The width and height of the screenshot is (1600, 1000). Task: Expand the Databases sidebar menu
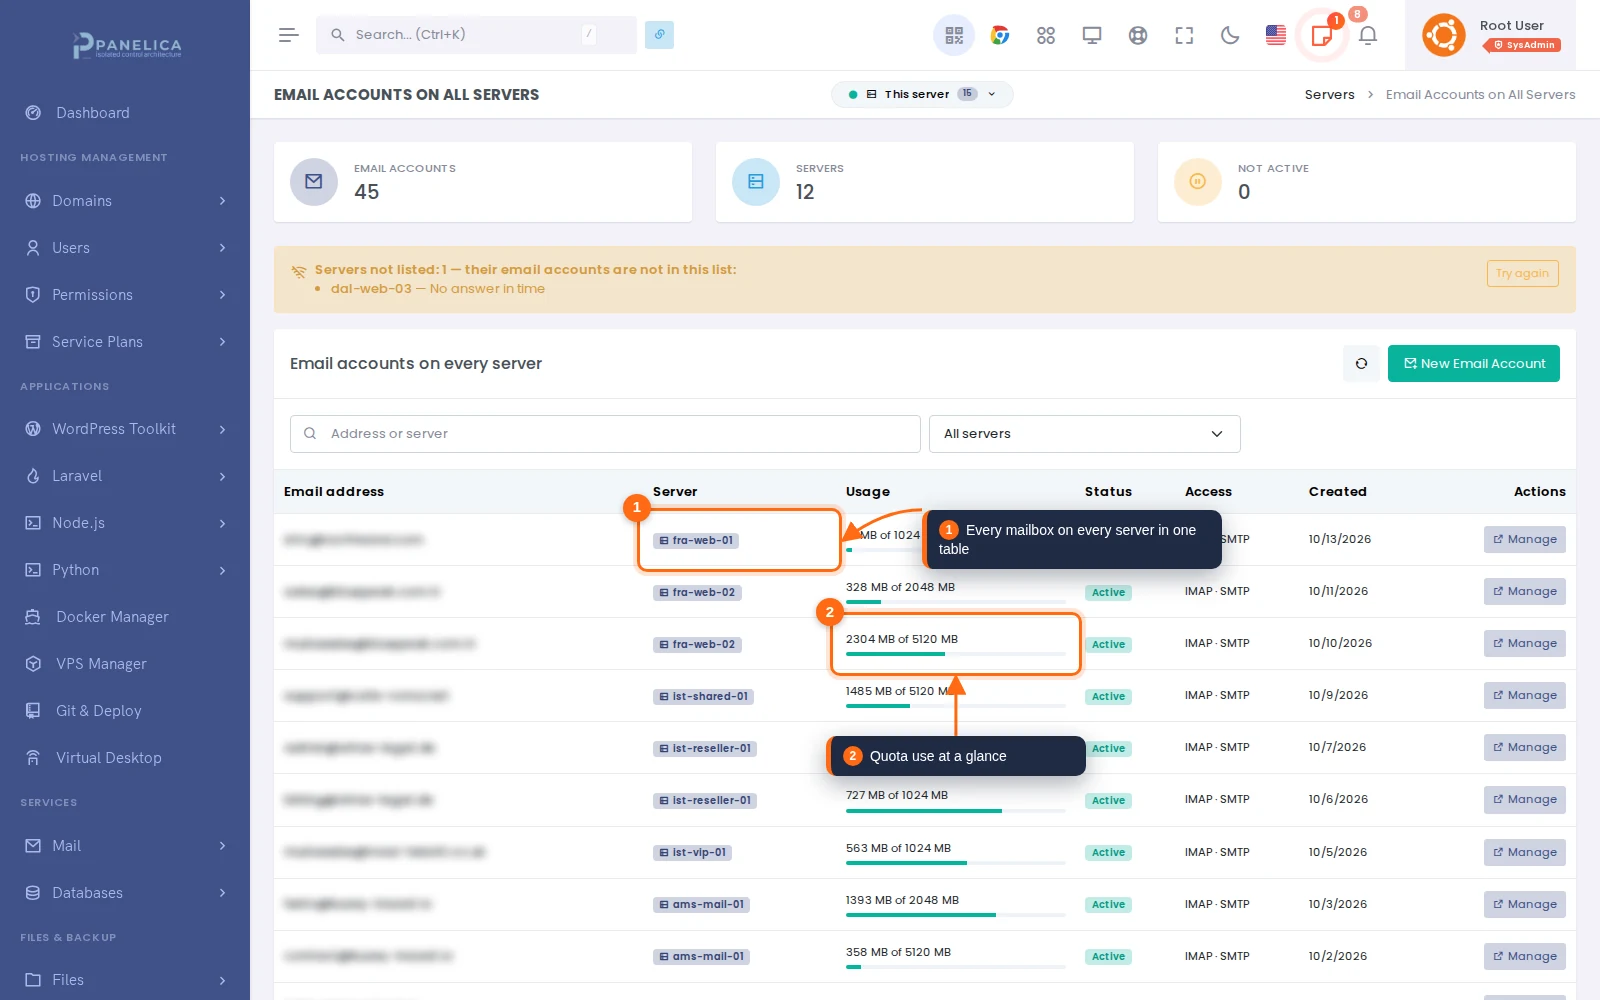[x=125, y=893]
